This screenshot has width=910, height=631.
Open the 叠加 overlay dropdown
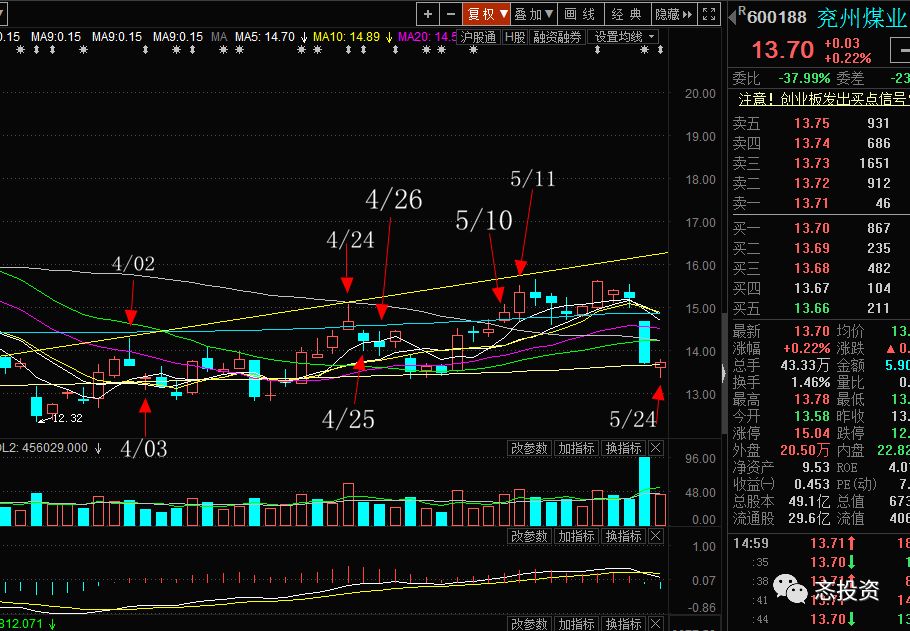point(534,15)
